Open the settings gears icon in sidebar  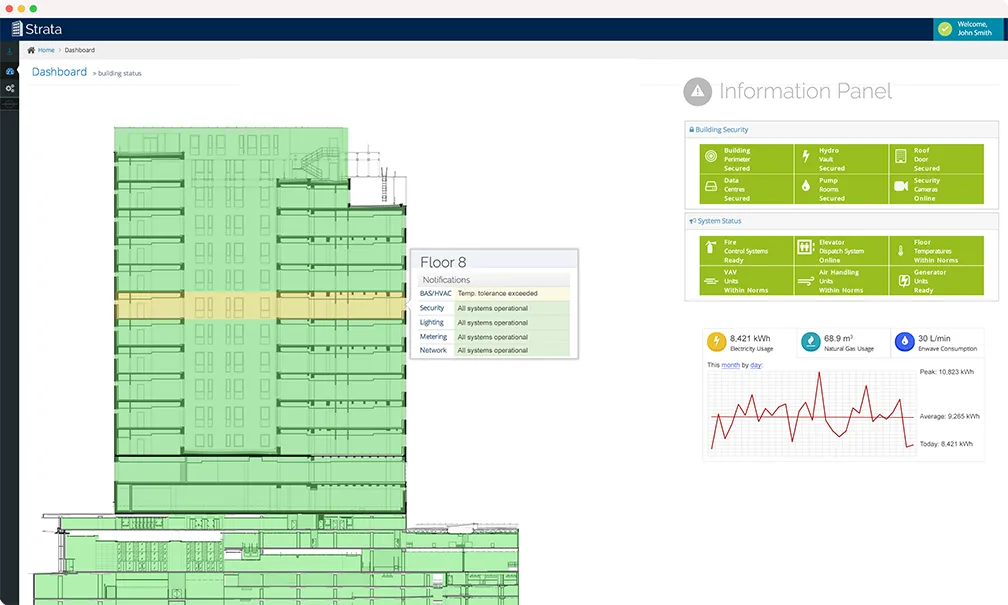tap(10, 88)
